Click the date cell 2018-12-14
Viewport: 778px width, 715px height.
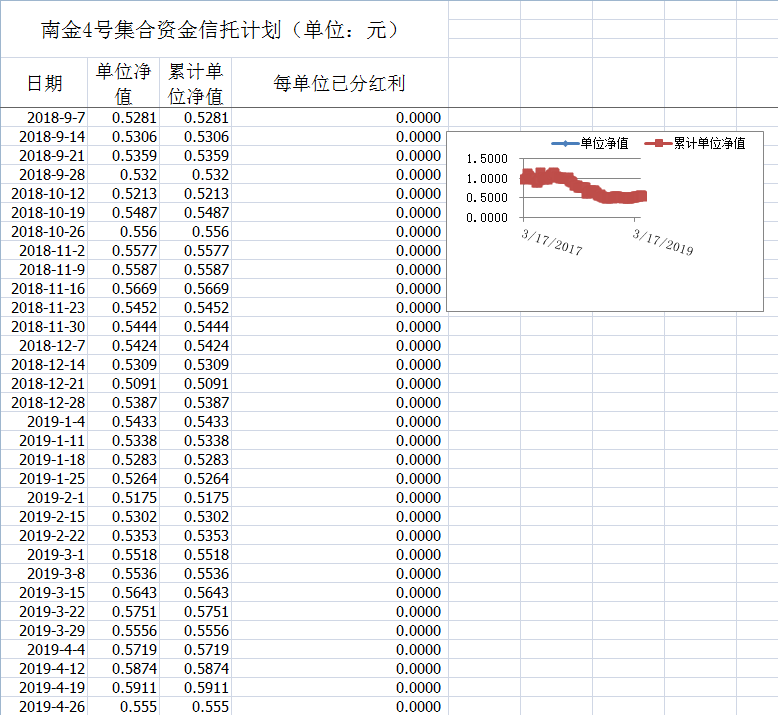coord(44,365)
